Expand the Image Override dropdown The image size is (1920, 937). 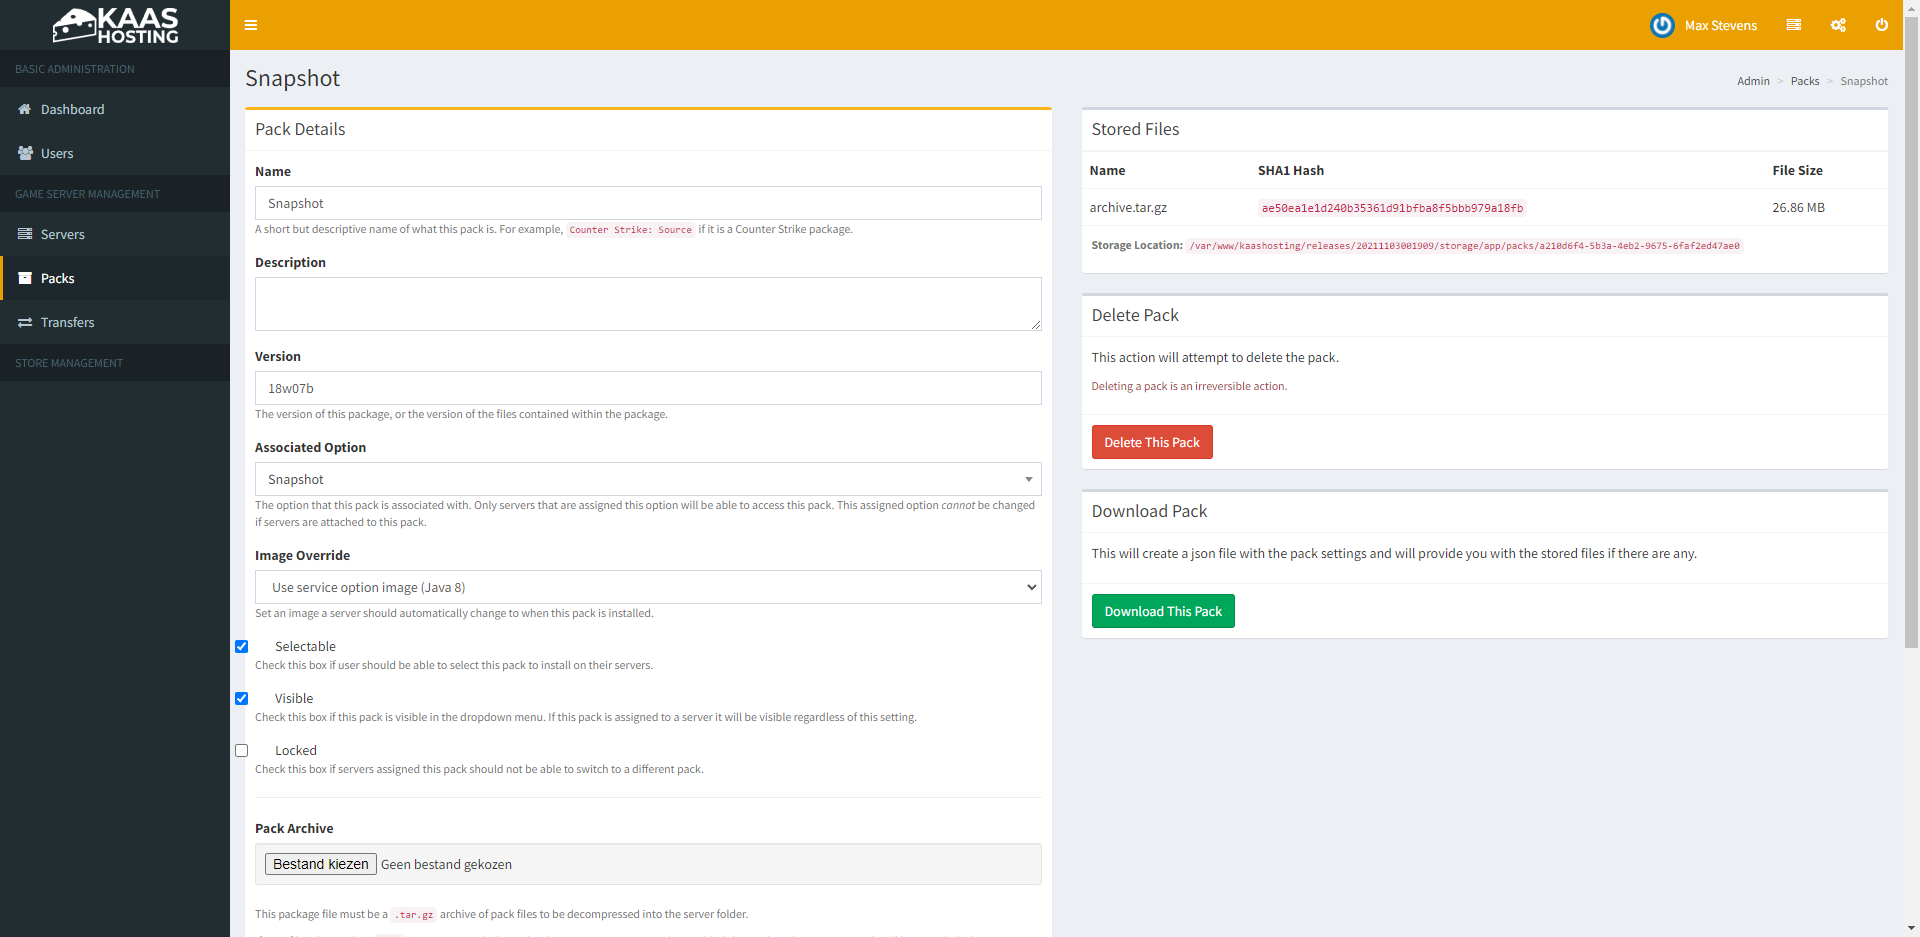(647, 587)
